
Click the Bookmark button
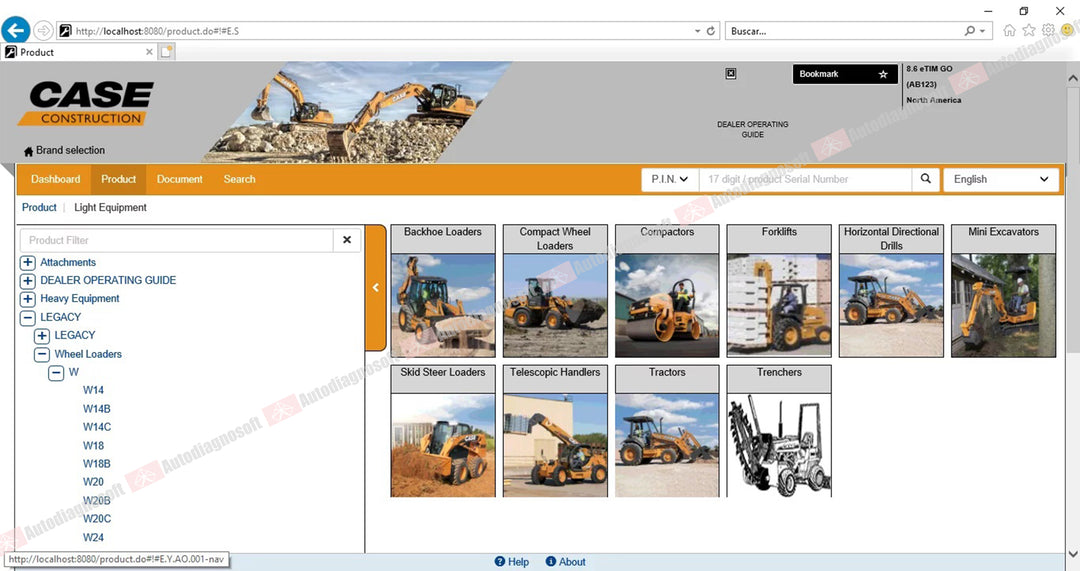845,74
